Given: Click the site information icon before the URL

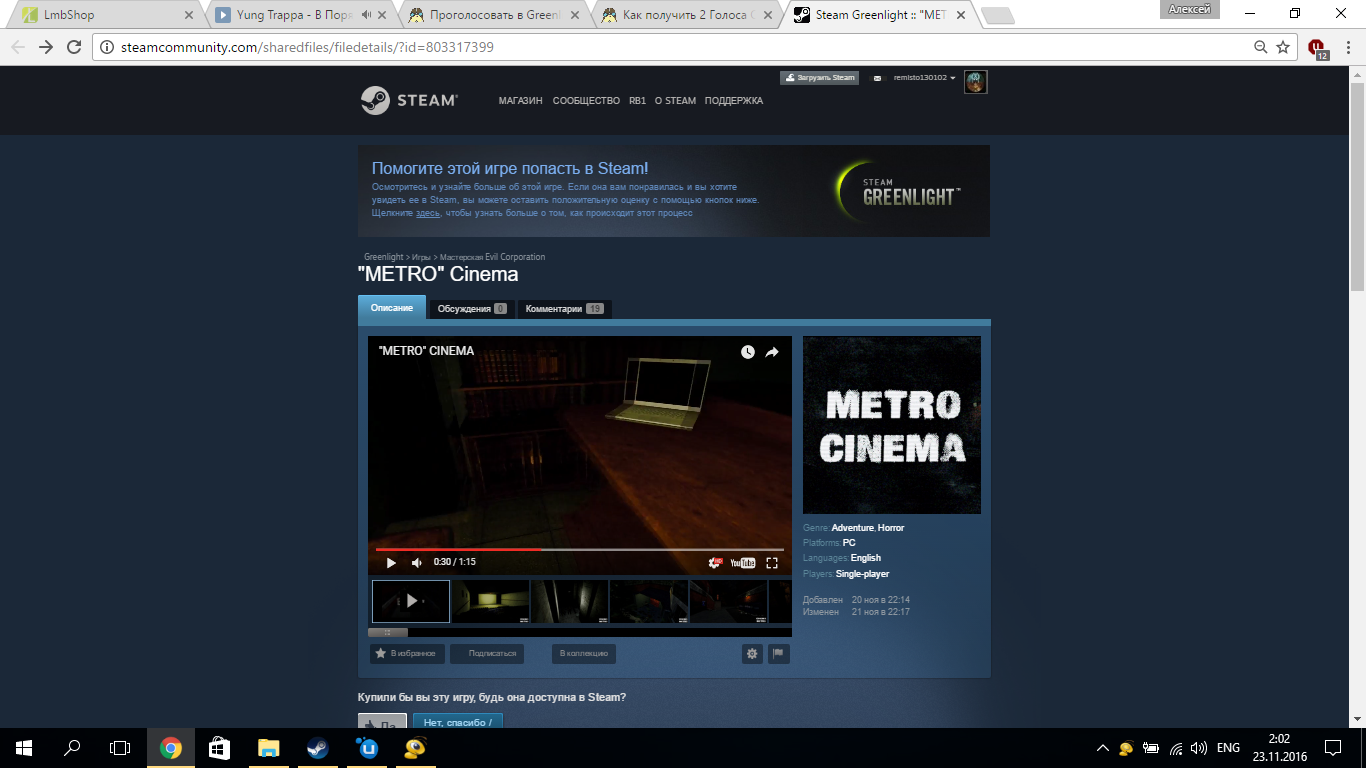Looking at the screenshot, I should [109, 47].
